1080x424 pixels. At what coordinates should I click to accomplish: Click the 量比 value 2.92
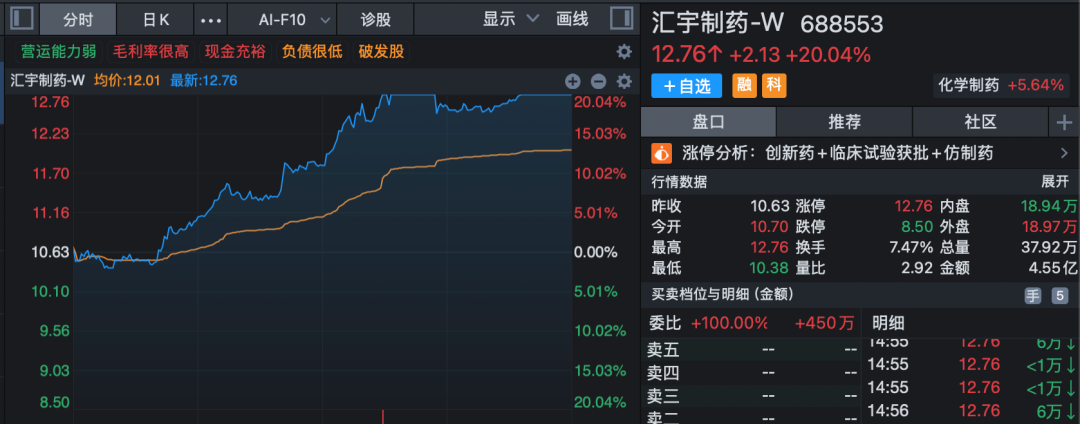[917, 268]
